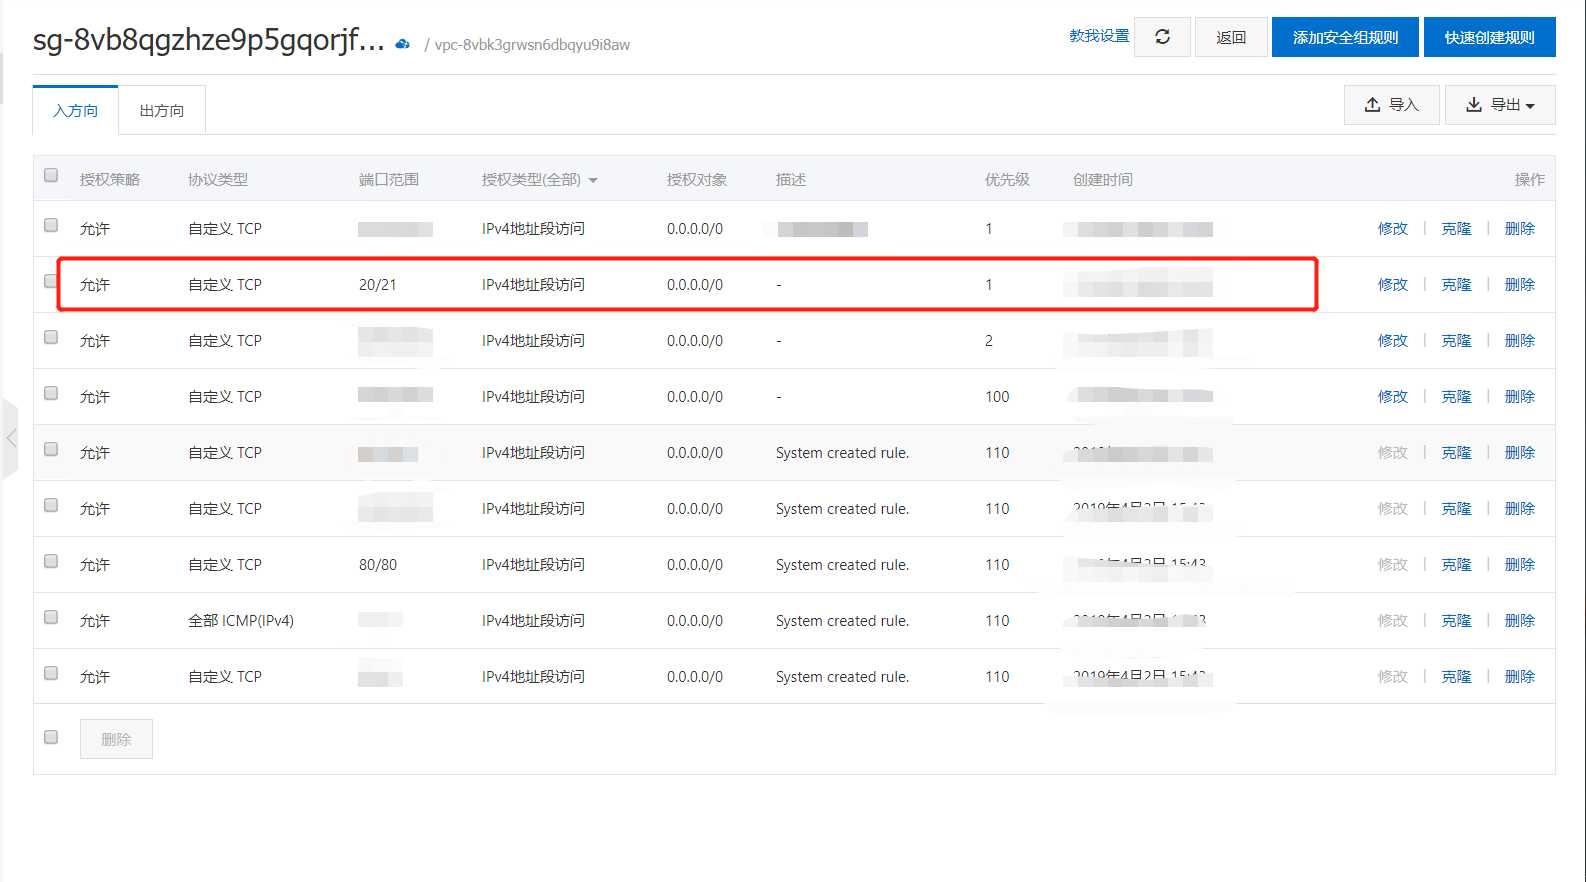Click 修改 for the priority 2 rule
1586x882 pixels.
[x=1393, y=341]
